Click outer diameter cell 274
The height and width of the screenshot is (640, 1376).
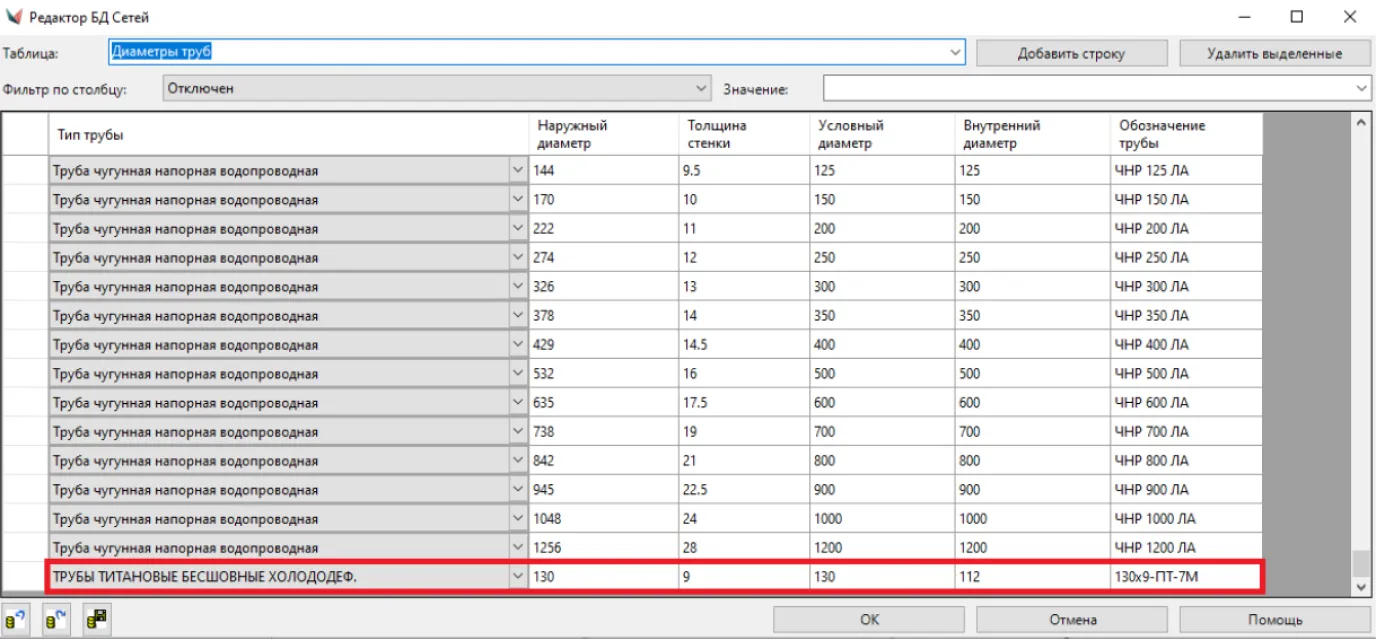coord(603,257)
